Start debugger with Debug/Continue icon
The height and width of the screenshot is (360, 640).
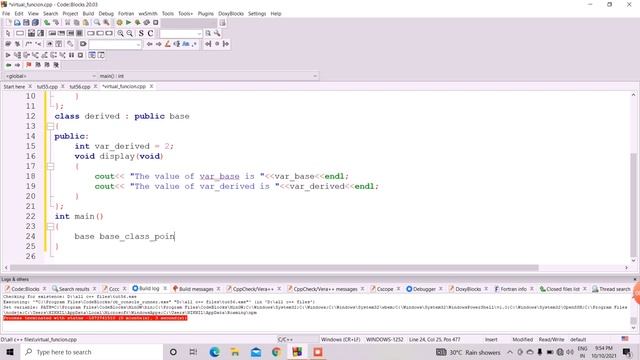pyautogui.click(x=8, y=55)
